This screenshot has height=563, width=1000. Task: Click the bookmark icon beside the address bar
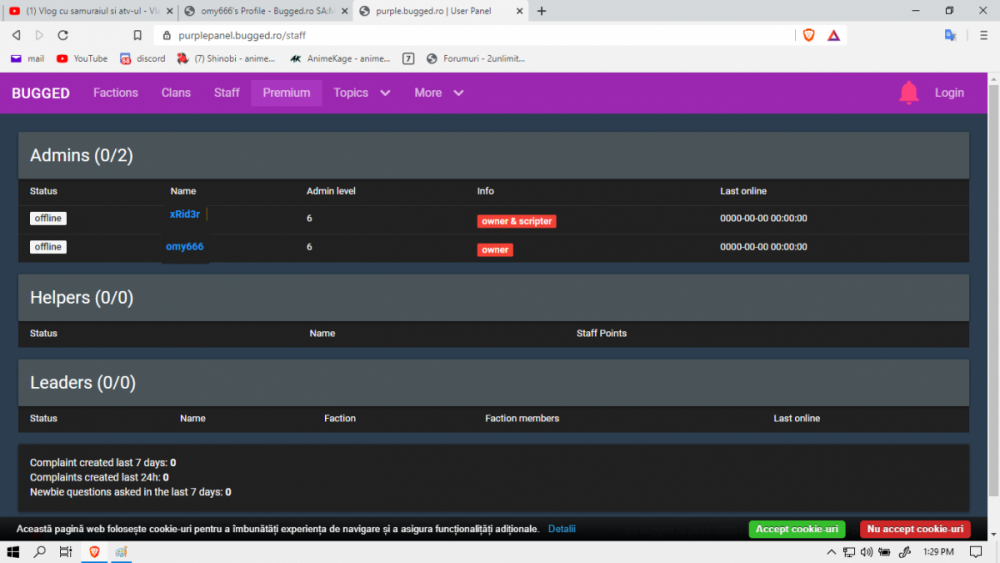click(x=138, y=35)
